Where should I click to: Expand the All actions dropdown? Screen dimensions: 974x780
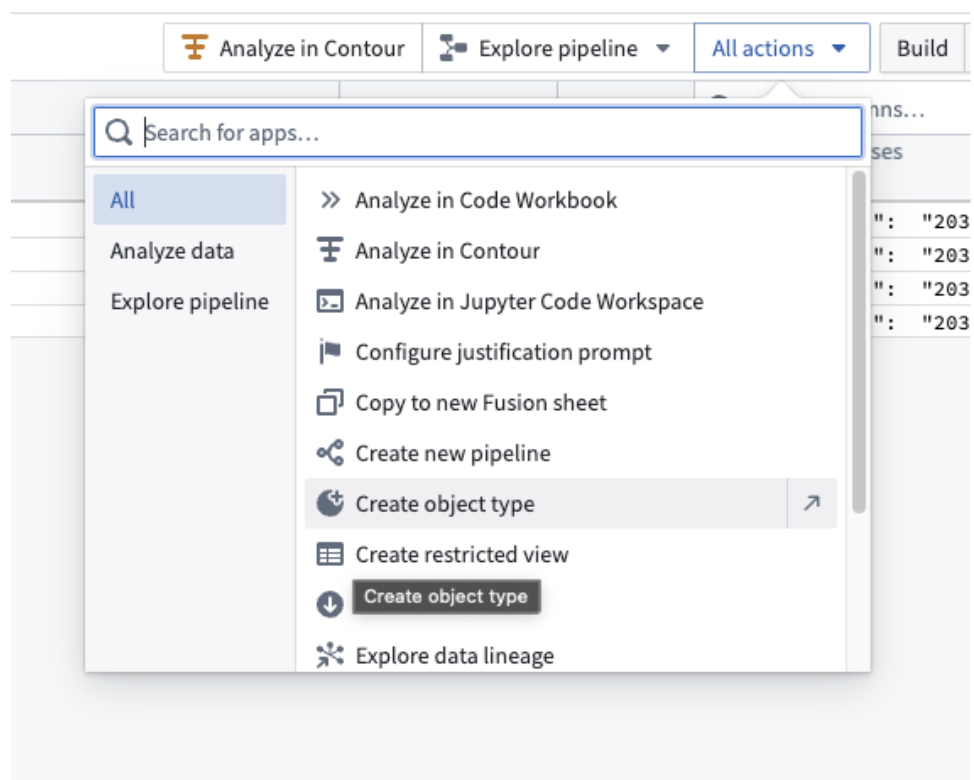pos(781,48)
